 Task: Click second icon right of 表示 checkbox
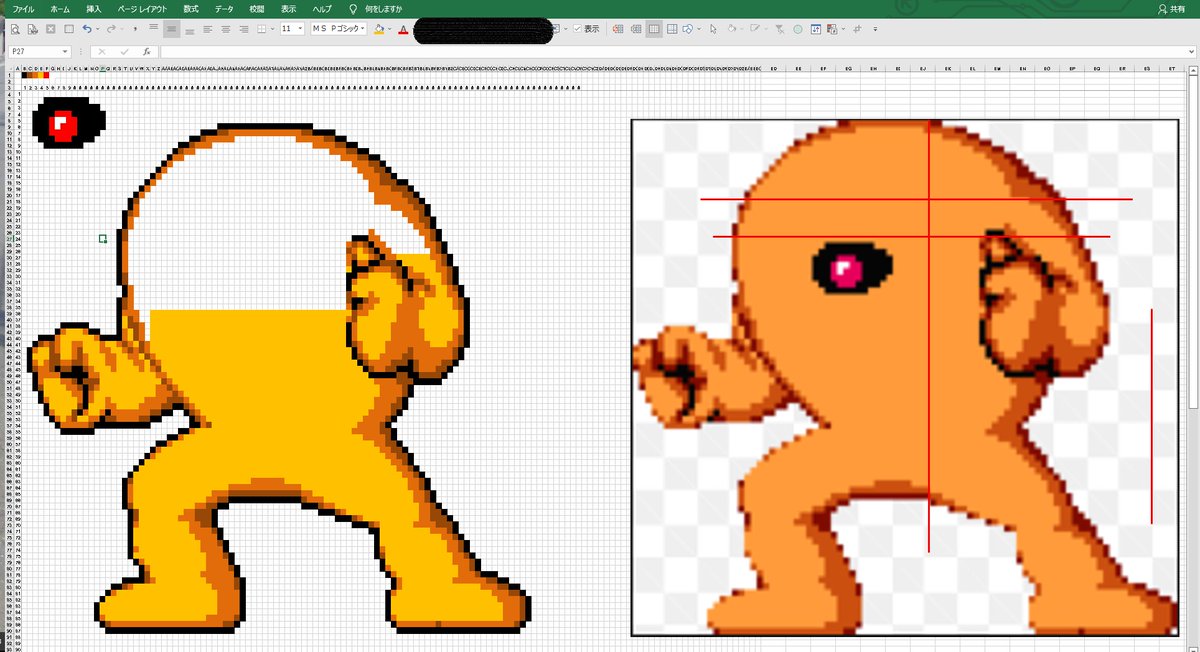(636, 29)
